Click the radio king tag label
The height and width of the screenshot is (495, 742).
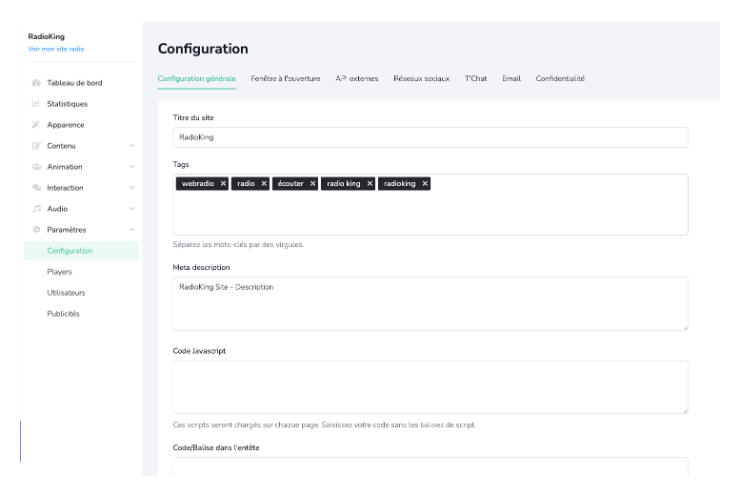(344, 184)
